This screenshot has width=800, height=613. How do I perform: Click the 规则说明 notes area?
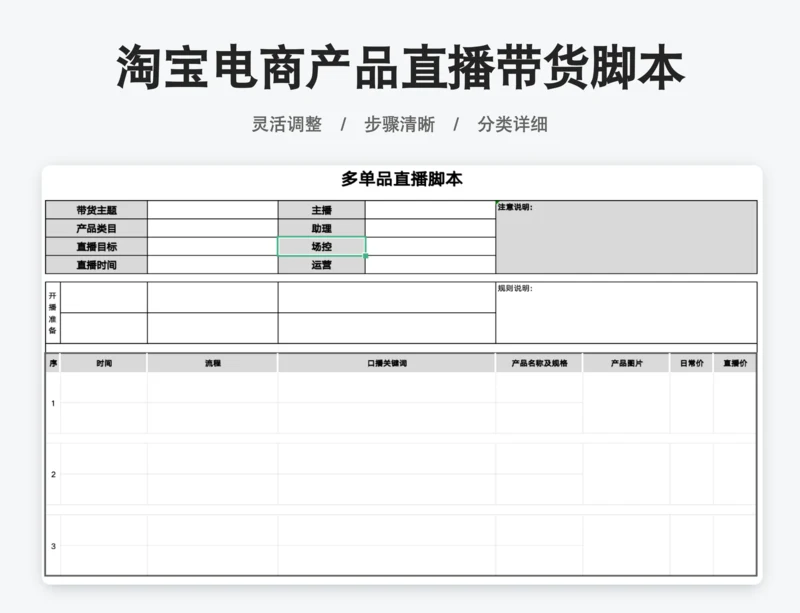pos(627,312)
